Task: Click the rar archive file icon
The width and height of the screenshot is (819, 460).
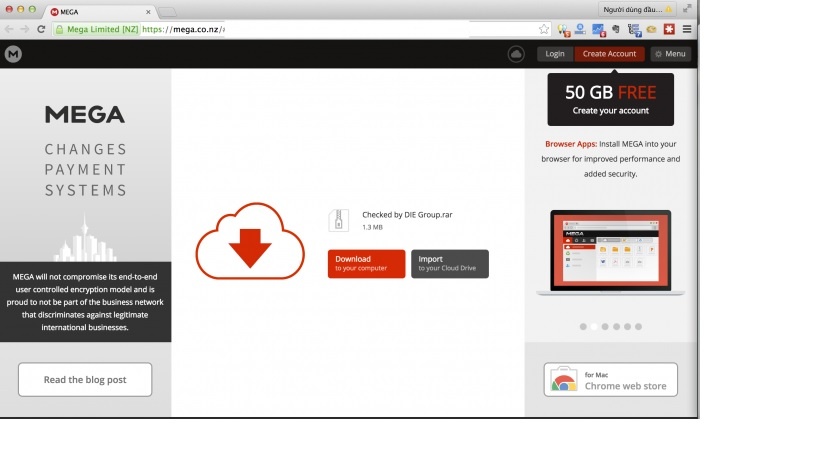Action: point(338,220)
